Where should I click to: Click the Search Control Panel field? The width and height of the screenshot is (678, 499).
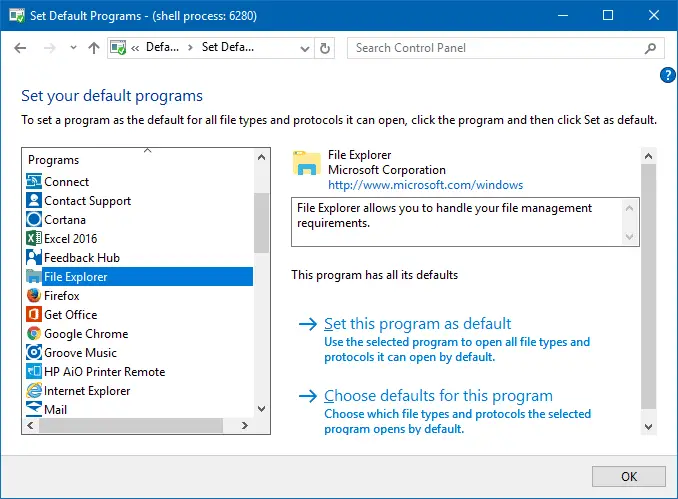(505, 48)
